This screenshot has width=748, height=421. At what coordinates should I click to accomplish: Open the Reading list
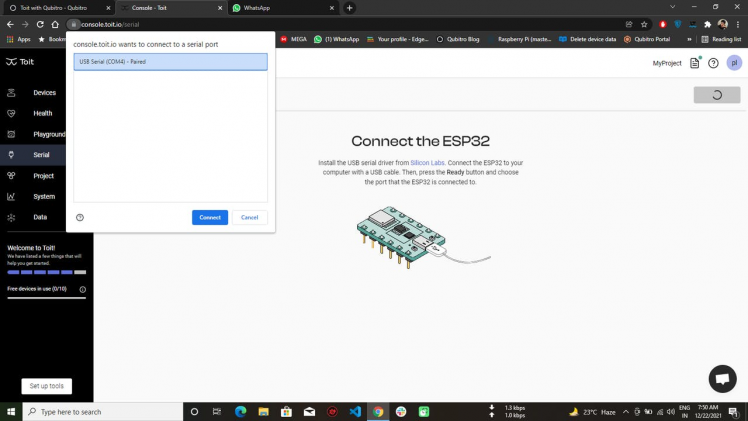click(x=721, y=39)
